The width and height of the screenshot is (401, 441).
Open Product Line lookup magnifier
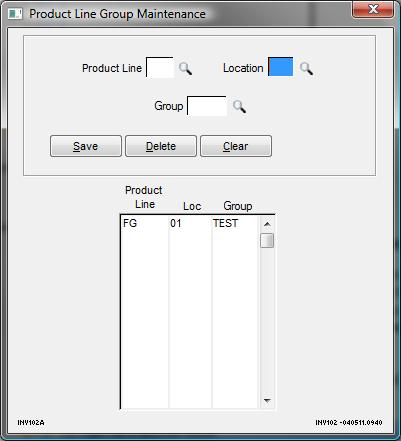point(185,68)
